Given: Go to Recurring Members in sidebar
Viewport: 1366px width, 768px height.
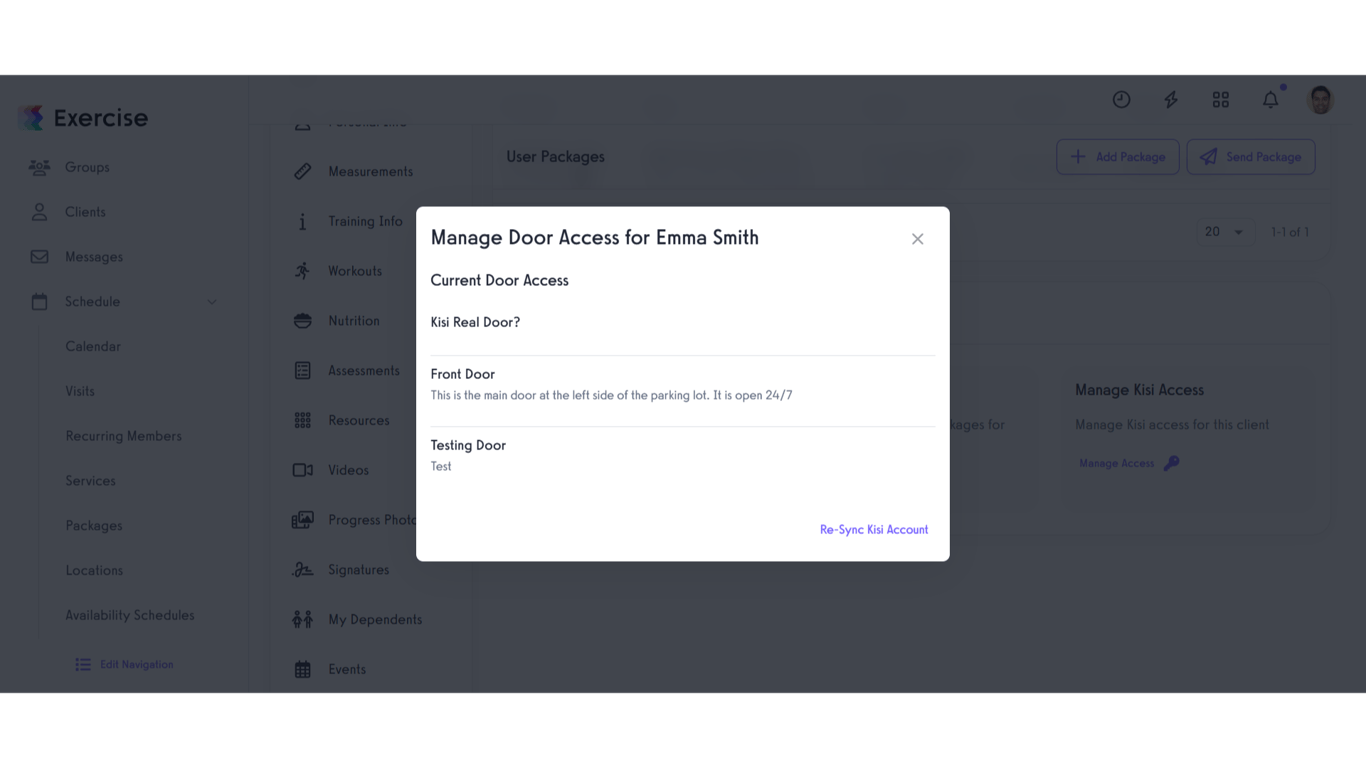Looking at the screenshot, I should (x=123, y=435).
